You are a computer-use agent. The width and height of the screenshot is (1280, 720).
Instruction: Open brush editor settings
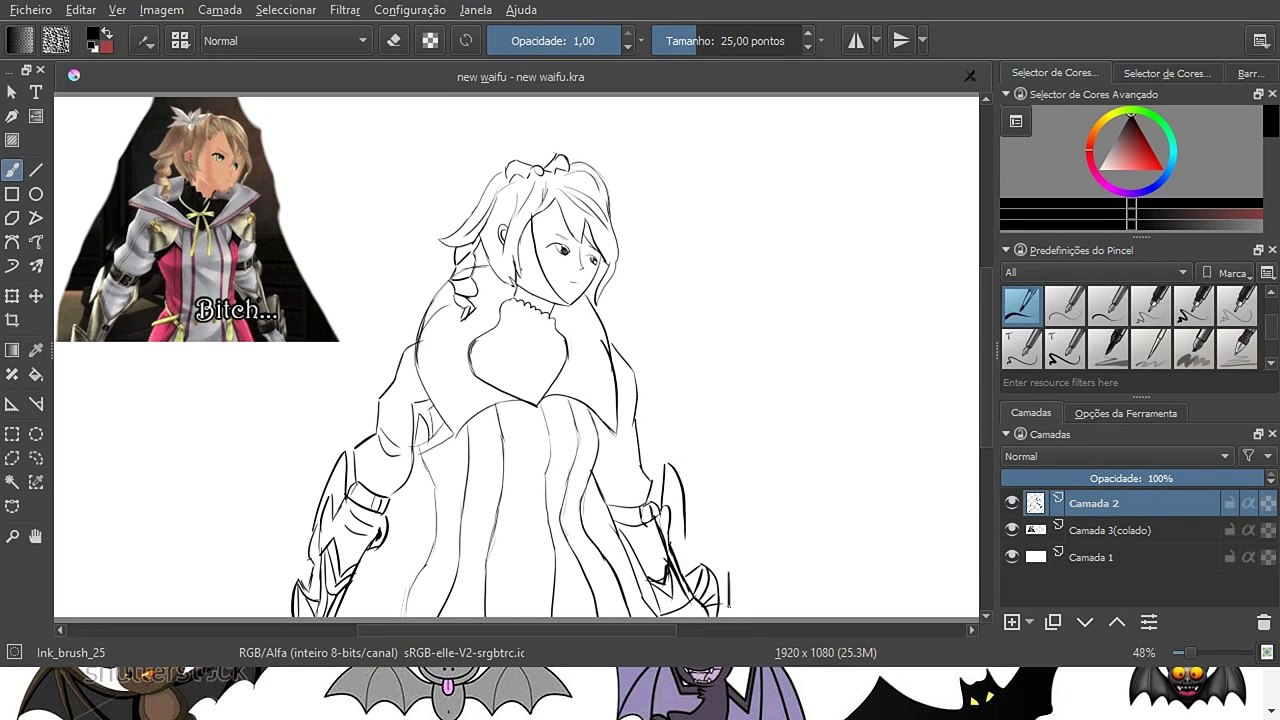pyautogui.click(x=147, y=41)
